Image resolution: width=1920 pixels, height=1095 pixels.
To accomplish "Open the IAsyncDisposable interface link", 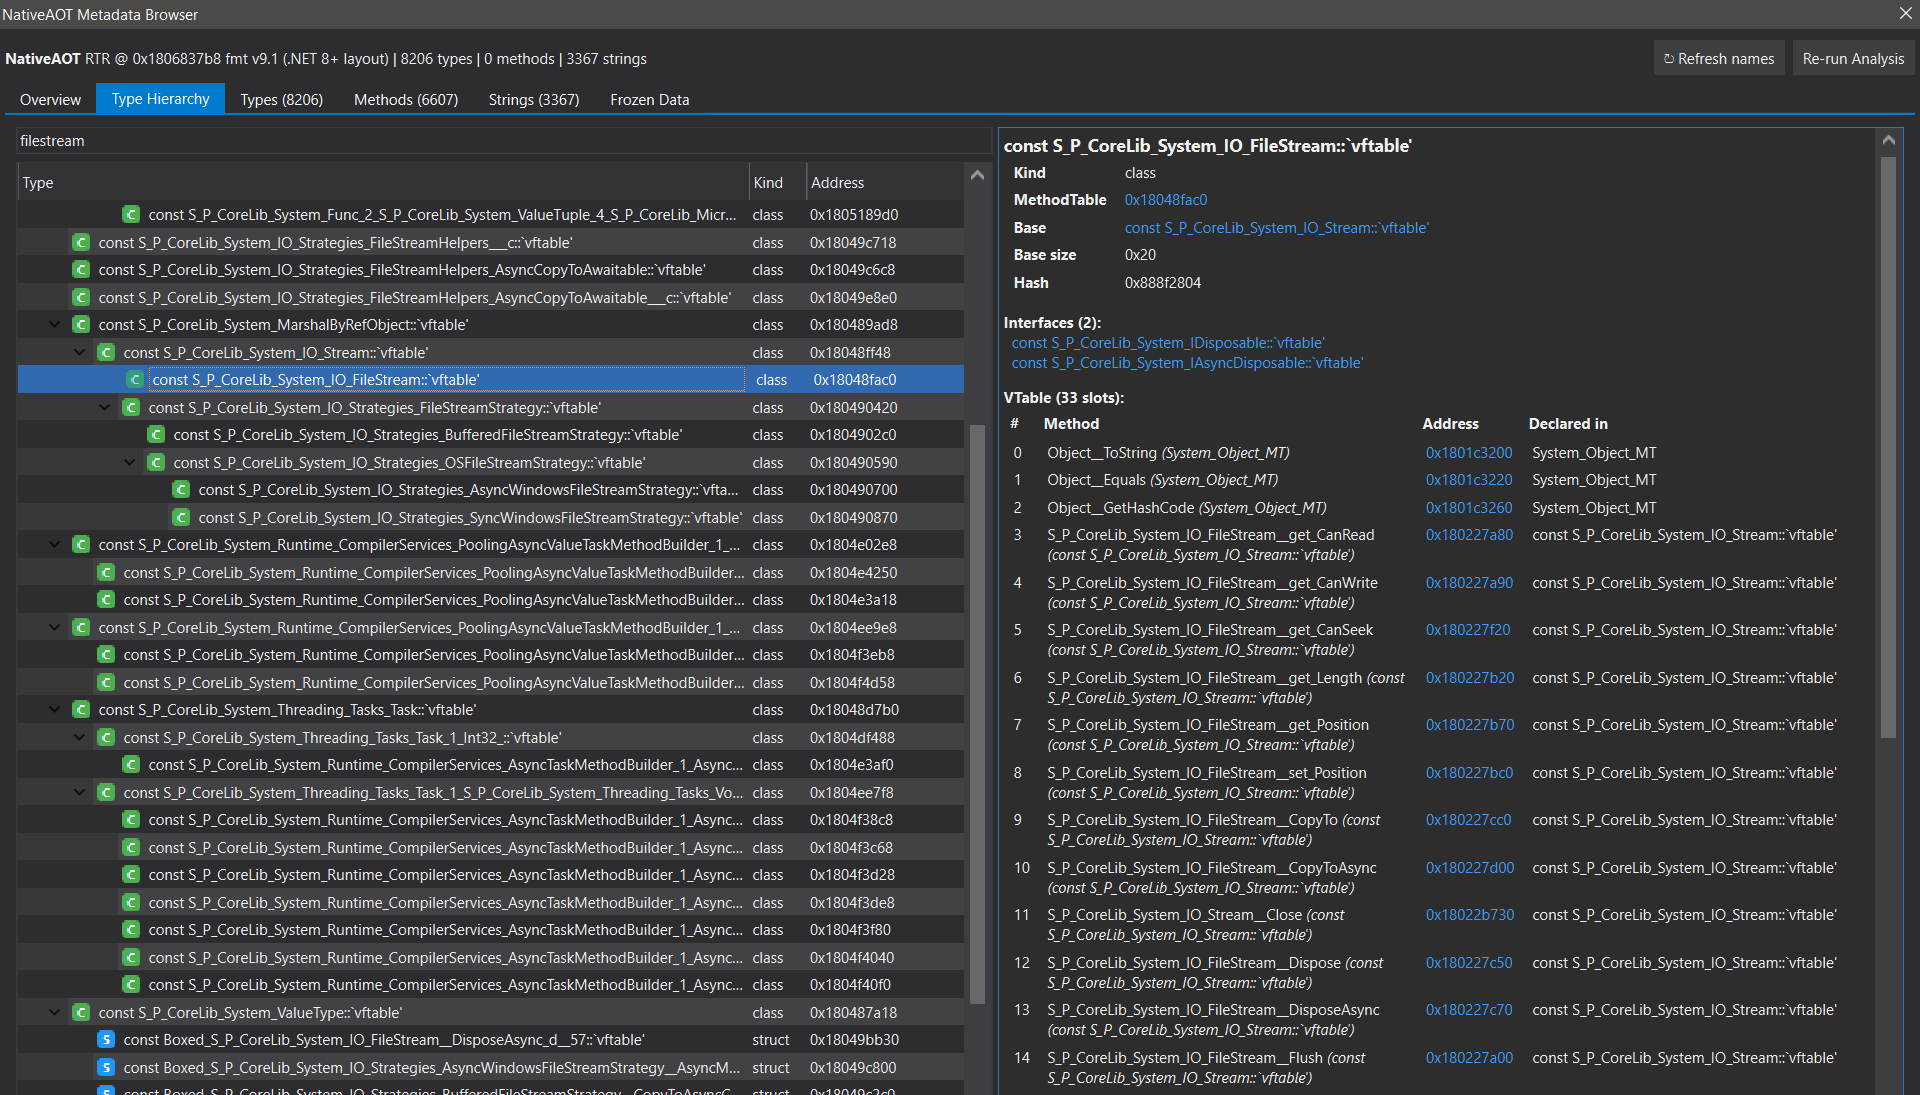I will [x=1187, y=363].
